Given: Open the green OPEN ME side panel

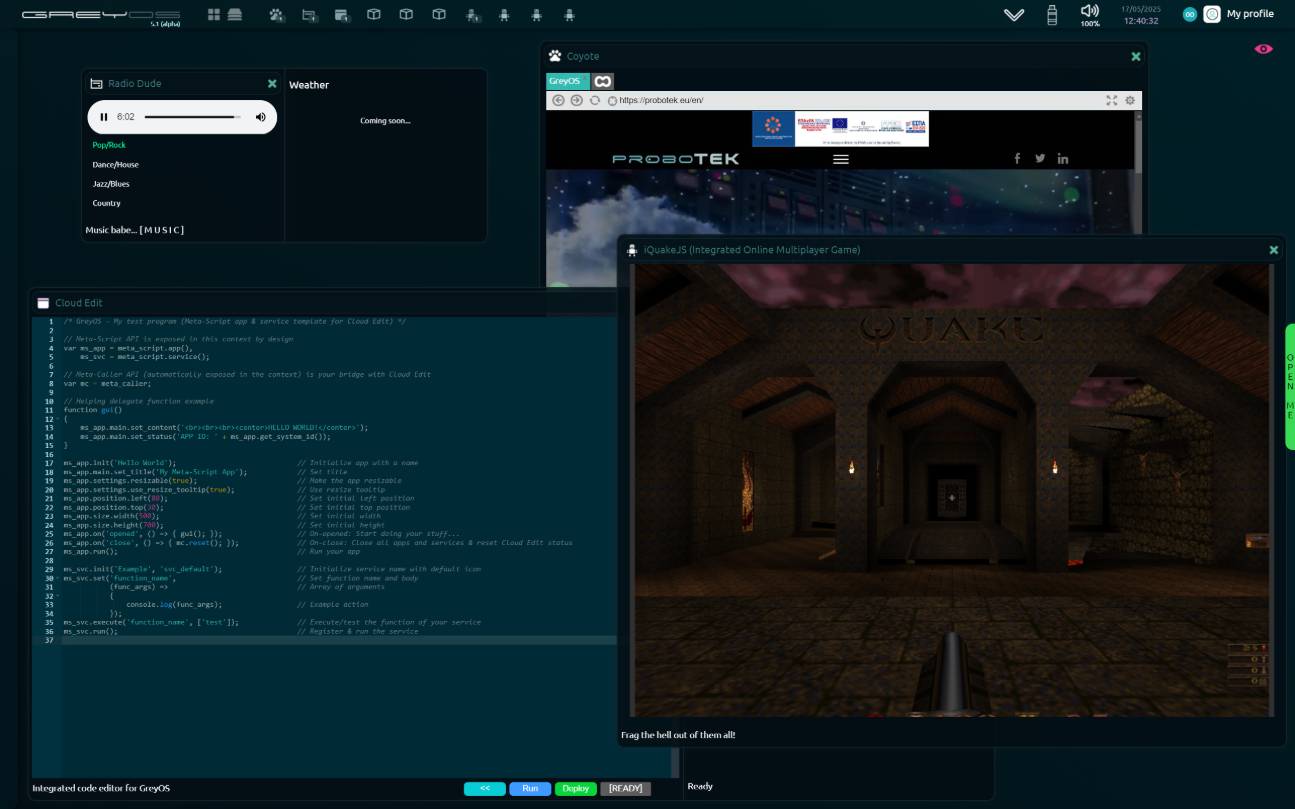Looking at the screenshot, I should point(1290,386).
